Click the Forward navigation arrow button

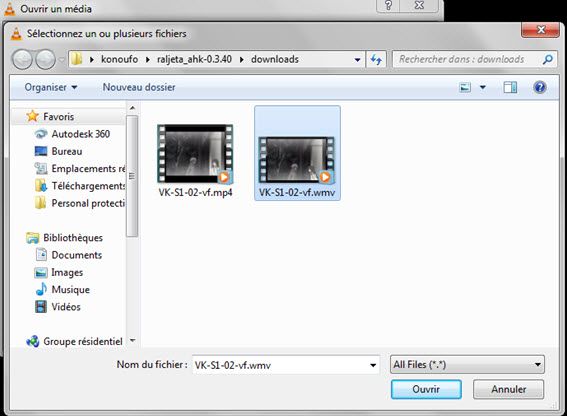coord(45,59)
